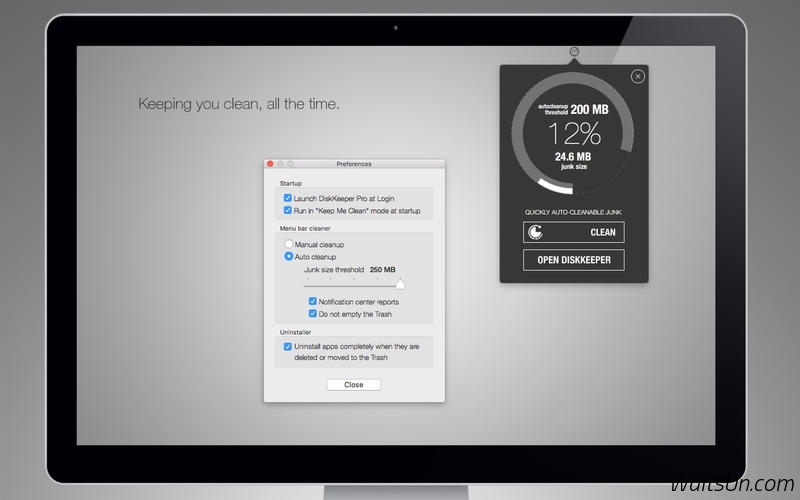The width and height of the screenshot is (800, 500).
Task: Select Auto cleanup radio button
Action: (x=289, y=256)
